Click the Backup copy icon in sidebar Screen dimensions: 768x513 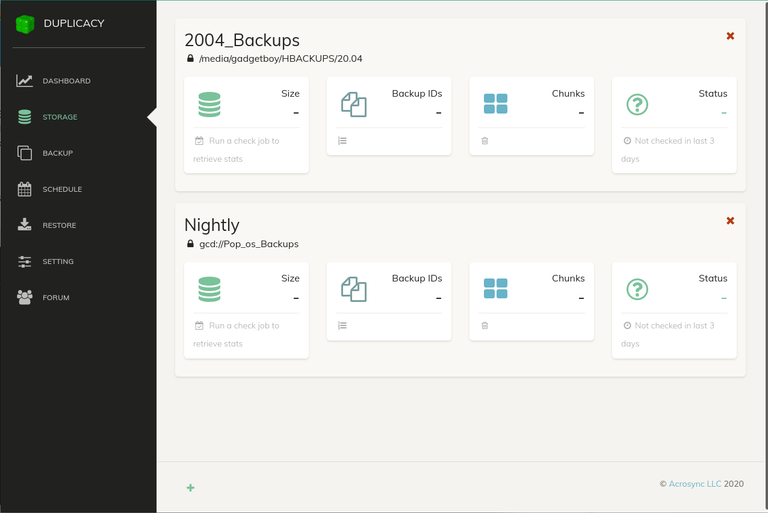[24, 153]
